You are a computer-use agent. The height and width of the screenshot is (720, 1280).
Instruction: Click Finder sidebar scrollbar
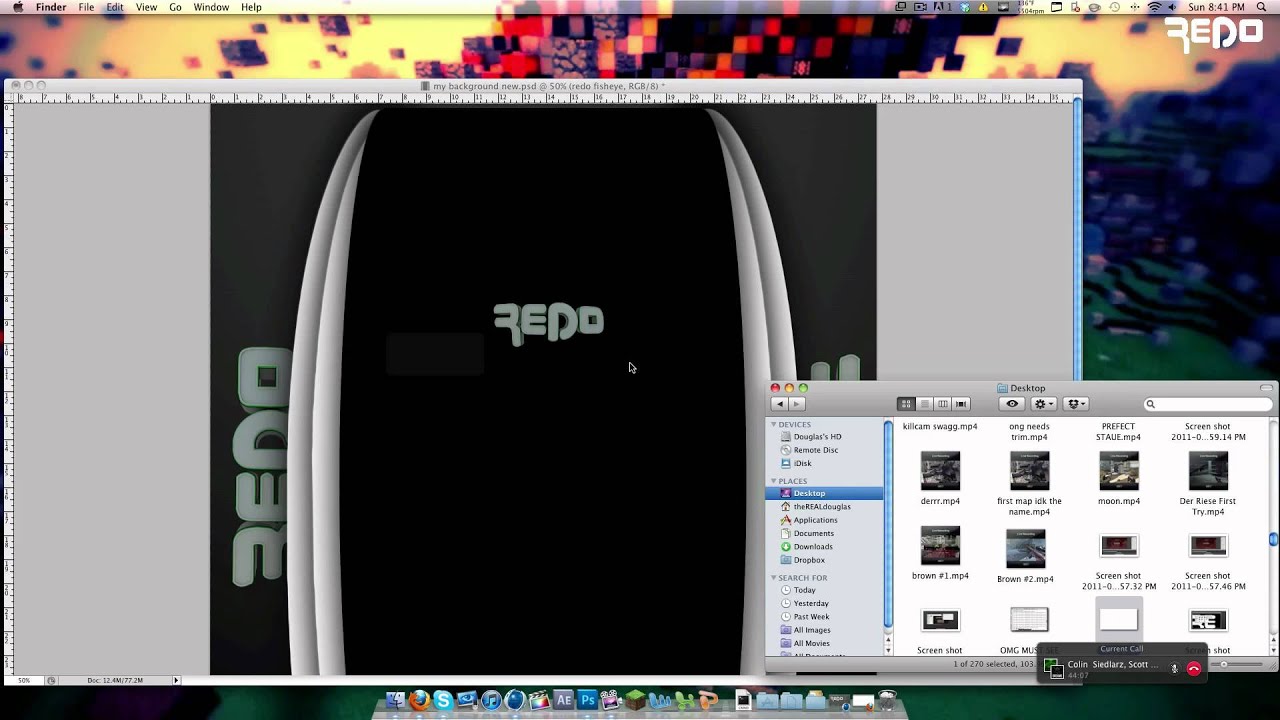(888, 524)
